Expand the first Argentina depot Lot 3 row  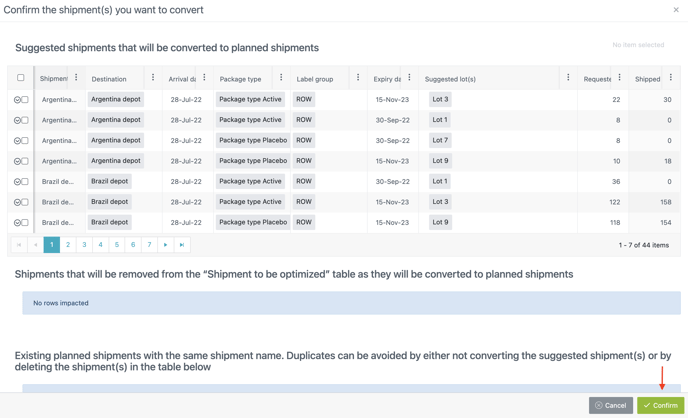coord(17,100)
